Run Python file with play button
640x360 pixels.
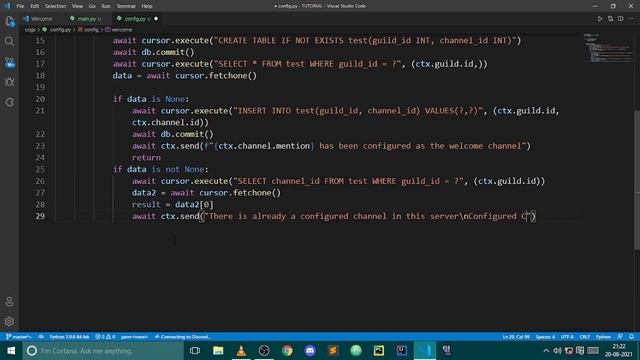[600, 19]
